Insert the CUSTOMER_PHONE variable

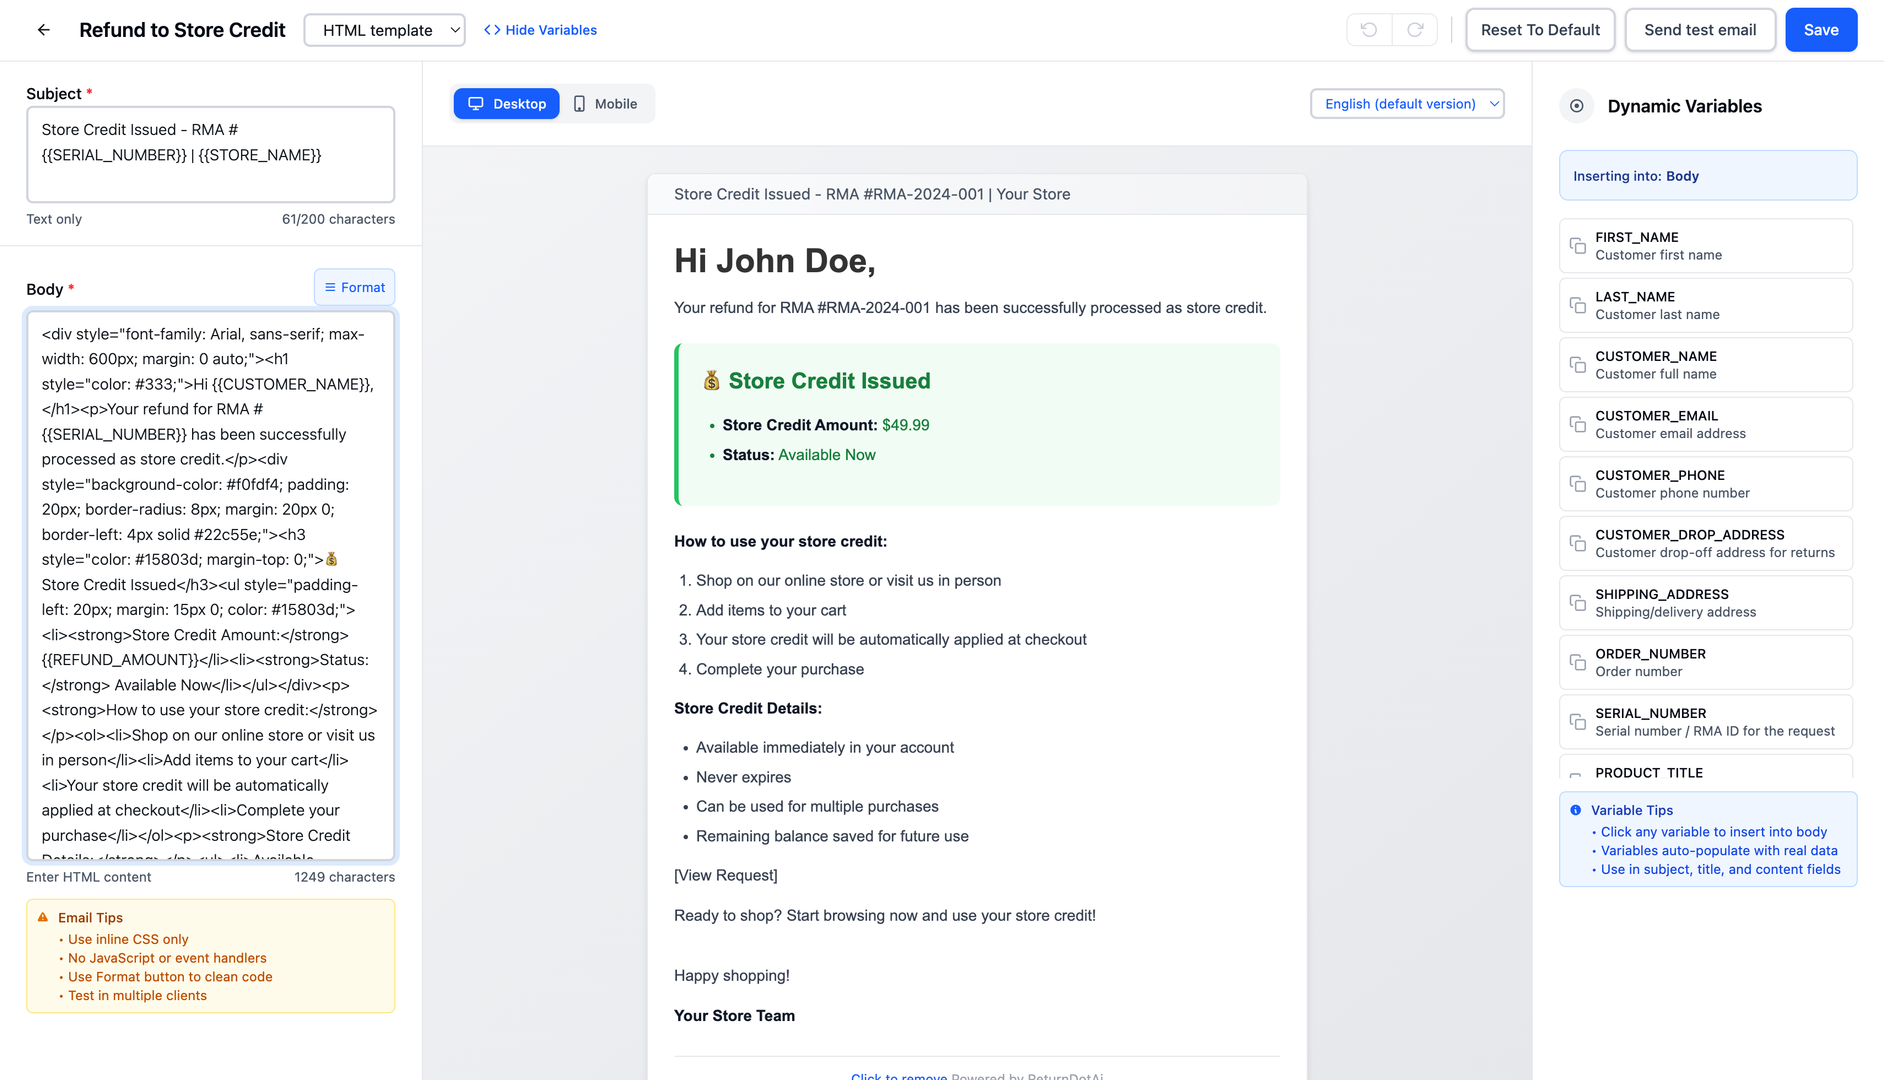pyautogui.click(x=1705, y=484)
